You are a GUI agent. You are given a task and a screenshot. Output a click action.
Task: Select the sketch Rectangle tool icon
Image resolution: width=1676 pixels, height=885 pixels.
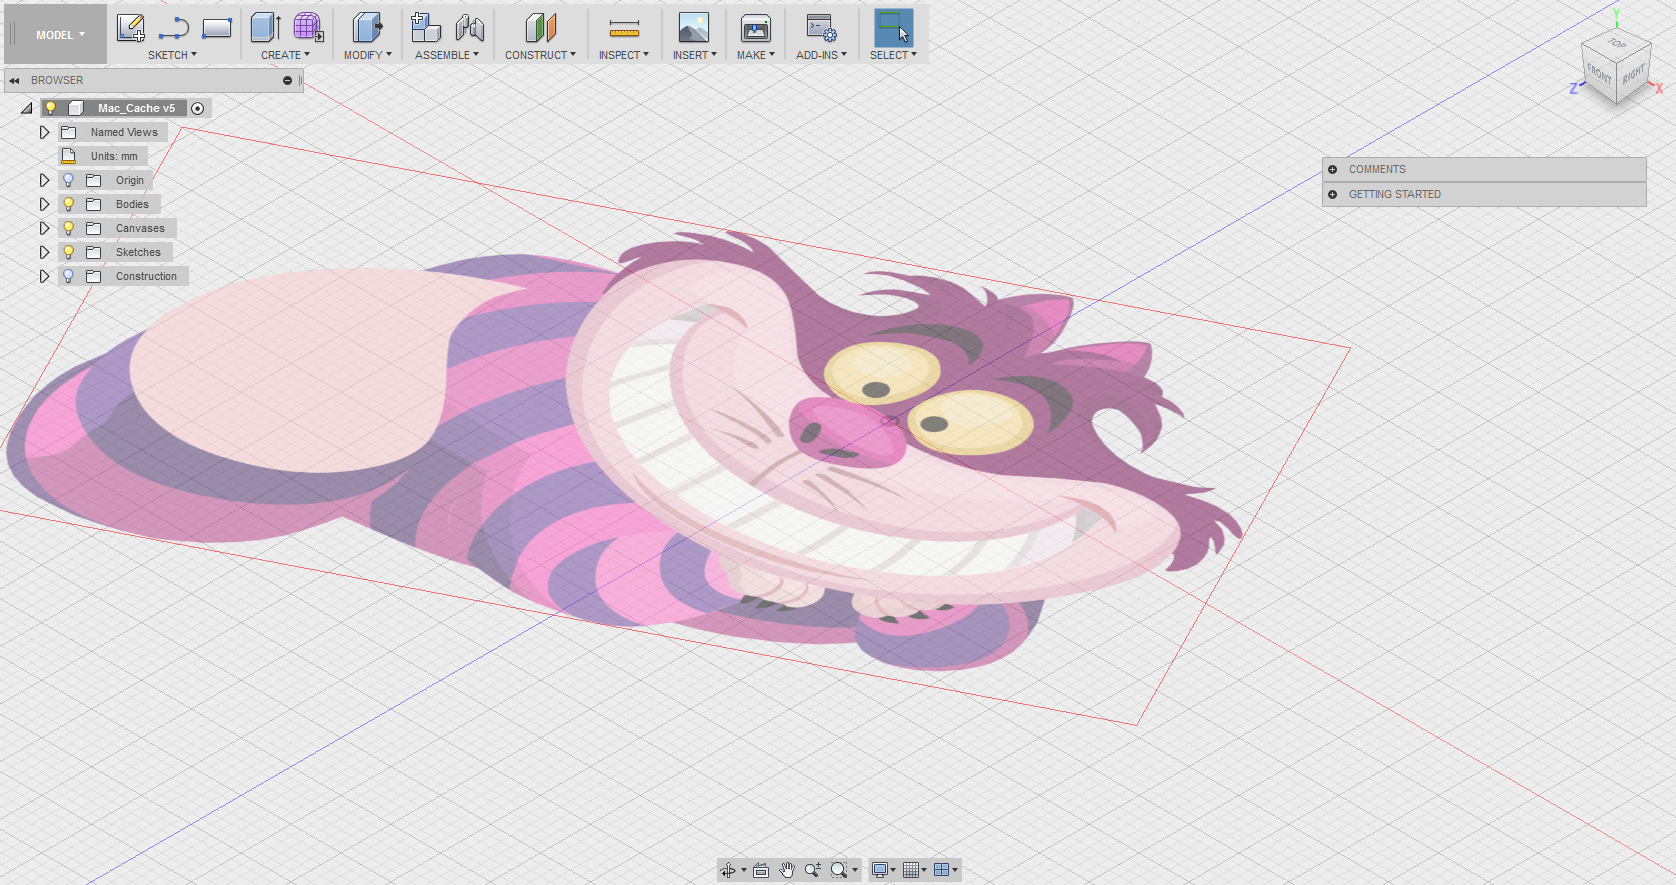pyautogui.click(x=216, y=28)
